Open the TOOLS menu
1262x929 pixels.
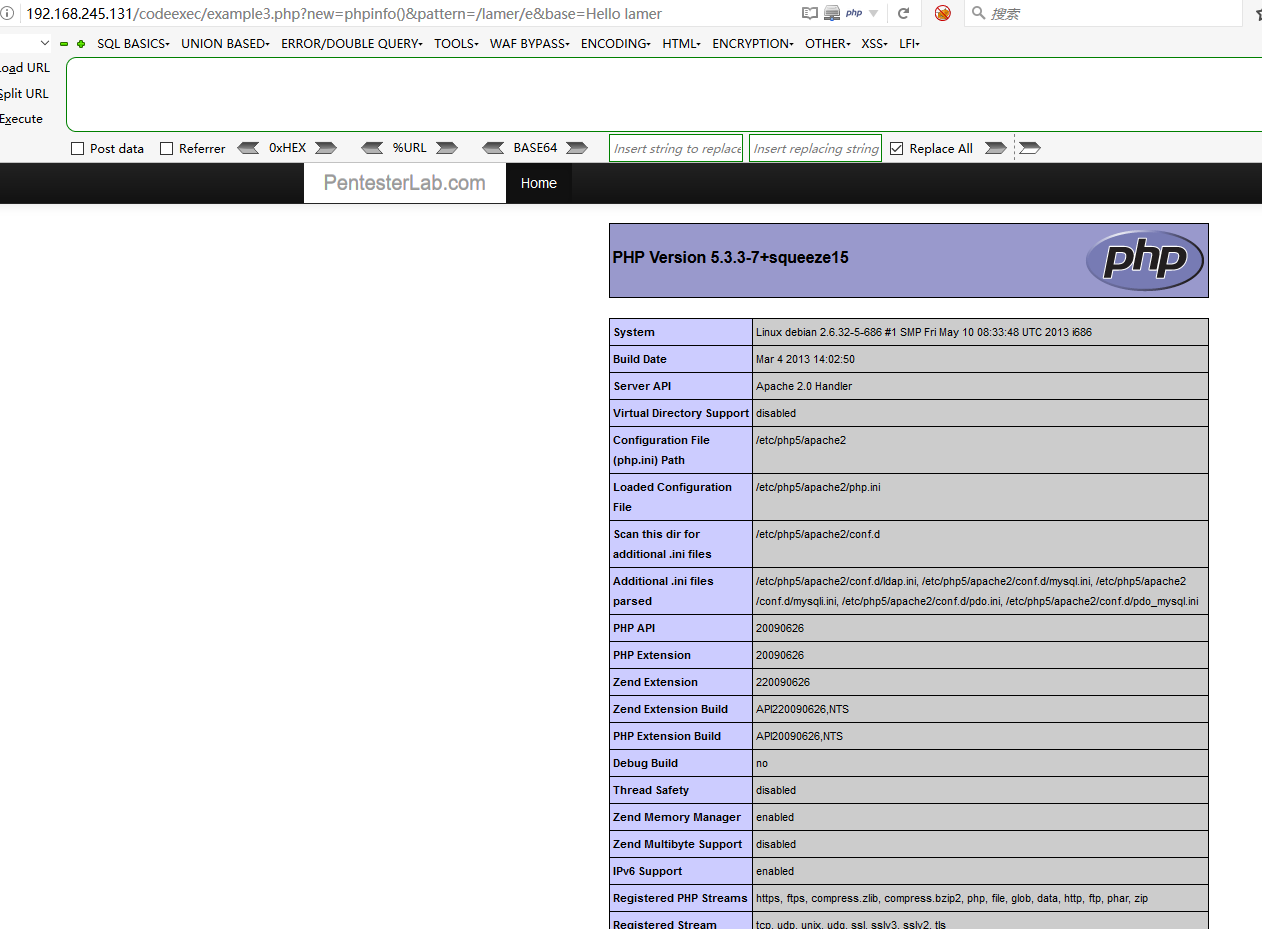tap(456, 44)
